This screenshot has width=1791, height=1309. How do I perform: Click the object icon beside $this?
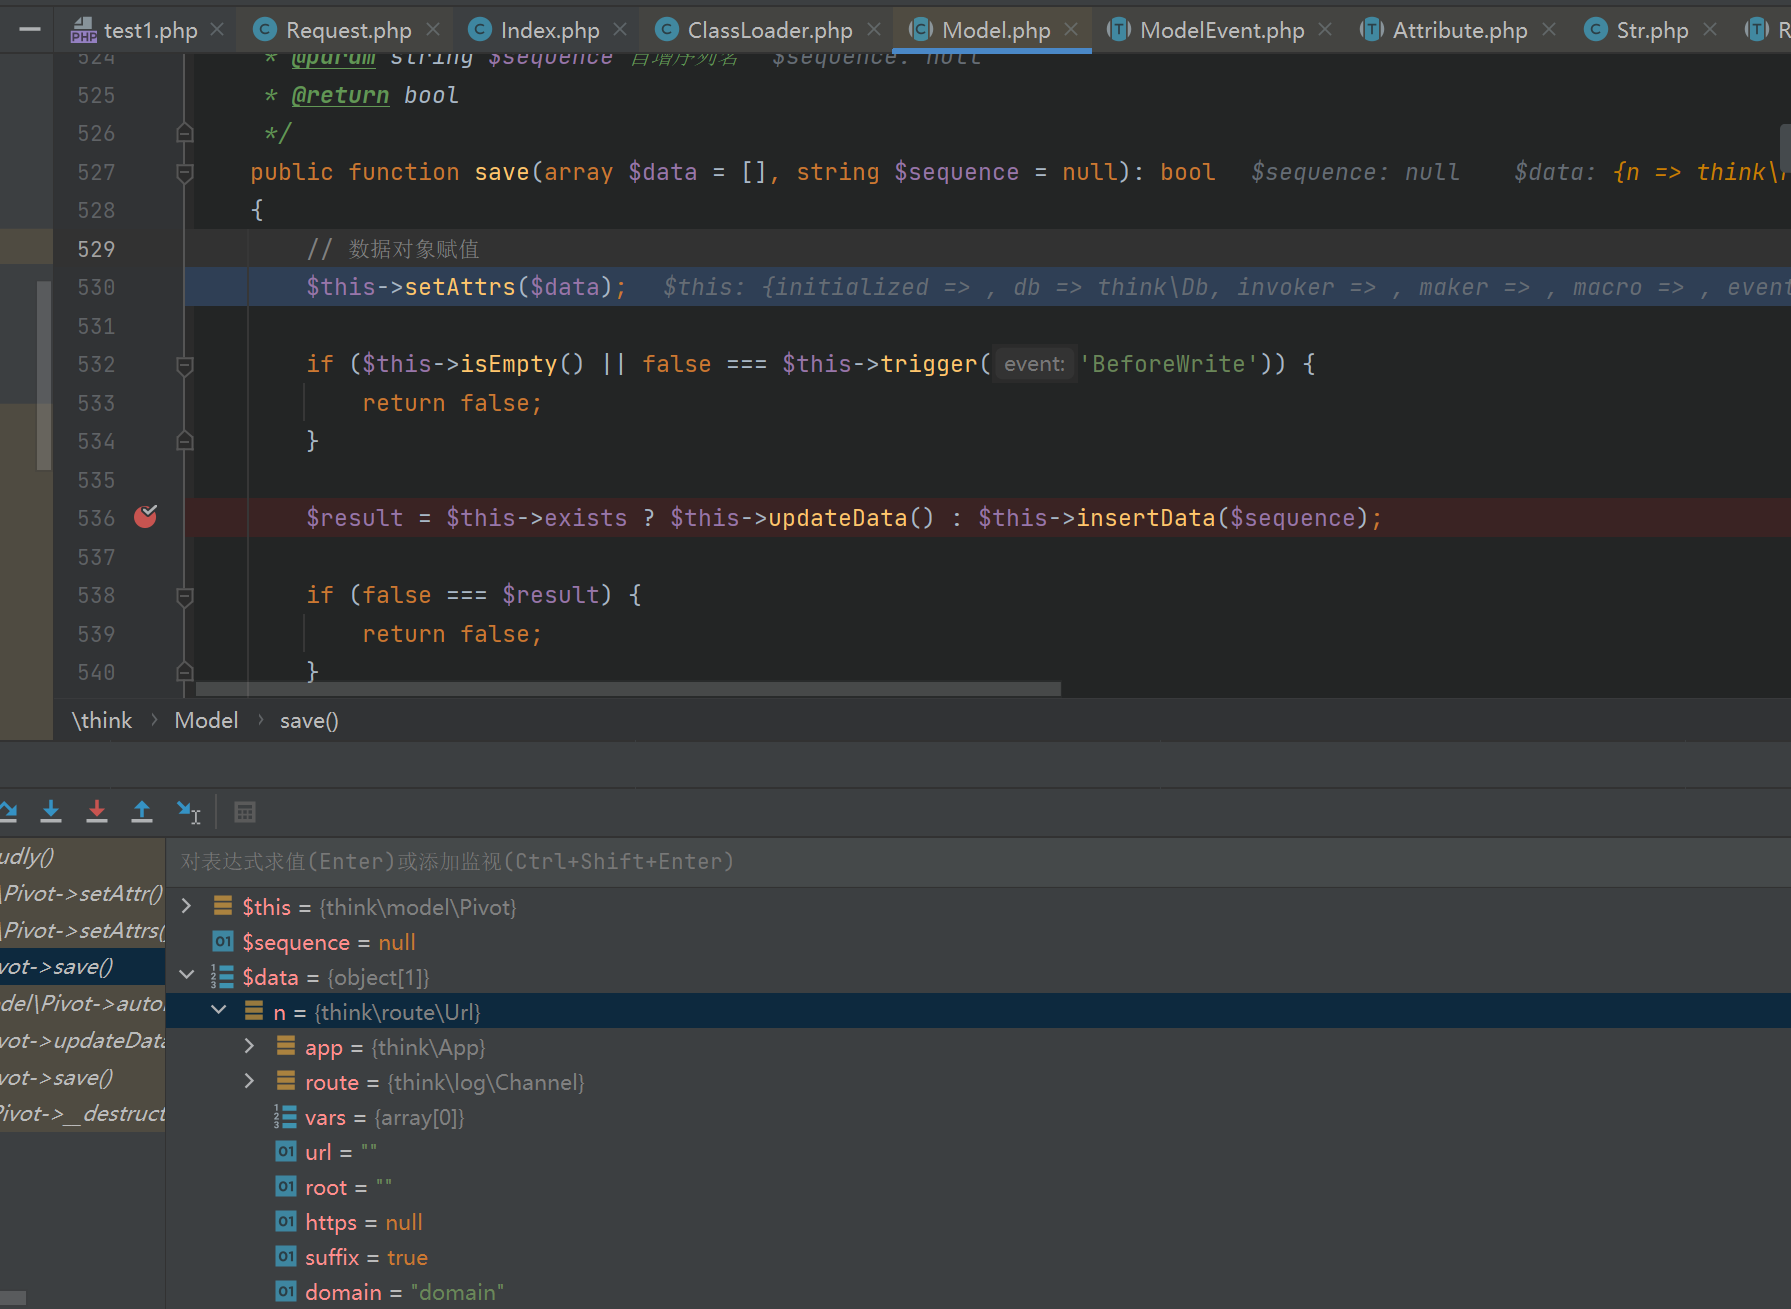coord(223,906)
